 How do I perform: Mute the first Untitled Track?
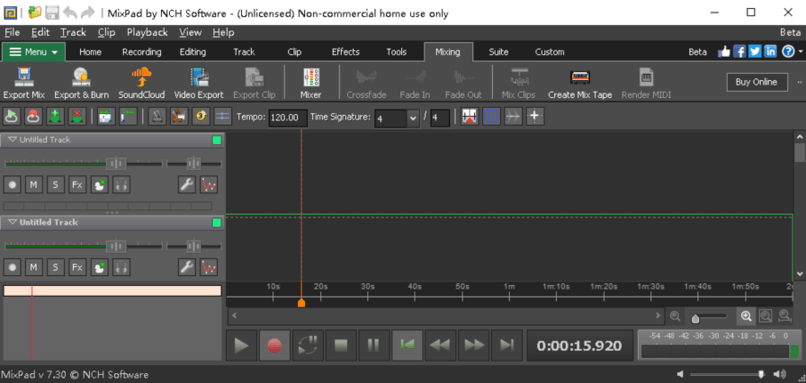coord(33,184)
